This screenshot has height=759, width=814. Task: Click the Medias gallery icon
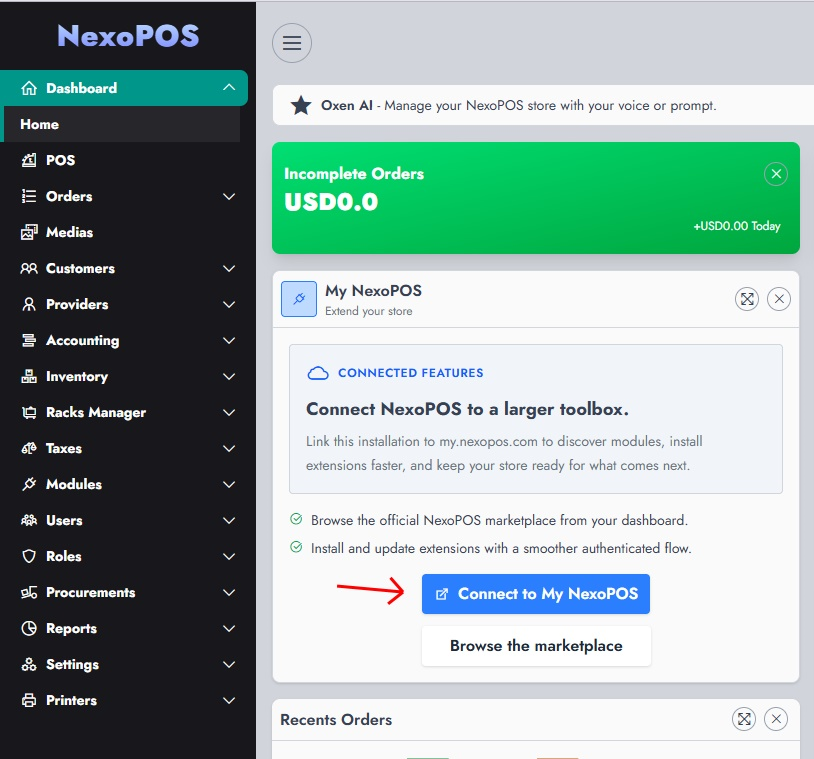(29, 232)
